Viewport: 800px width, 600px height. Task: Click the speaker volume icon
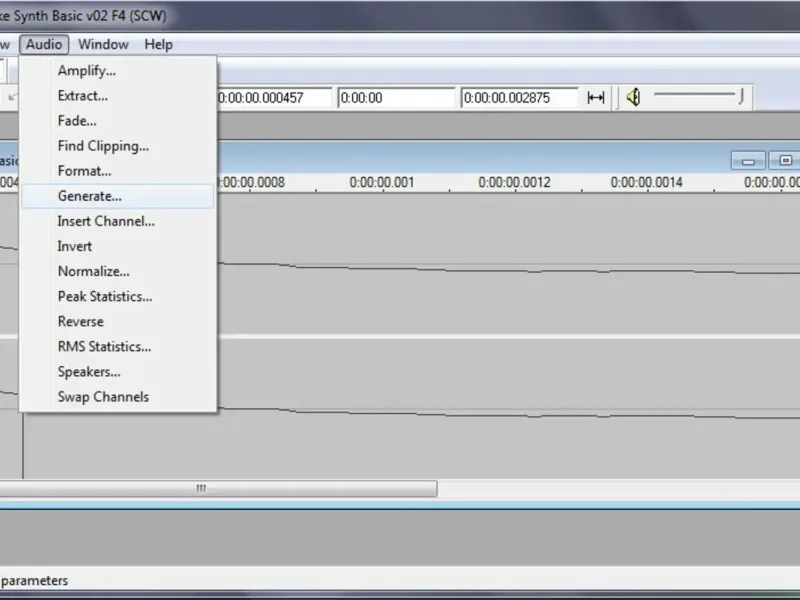point(633,97)
